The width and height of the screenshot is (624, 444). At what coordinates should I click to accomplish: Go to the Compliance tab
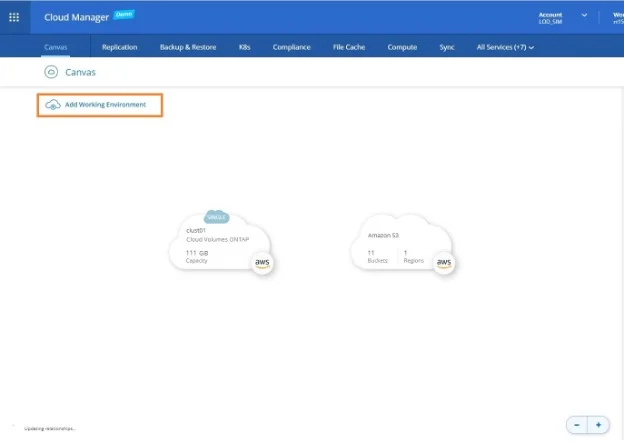(x=291, y=47)
